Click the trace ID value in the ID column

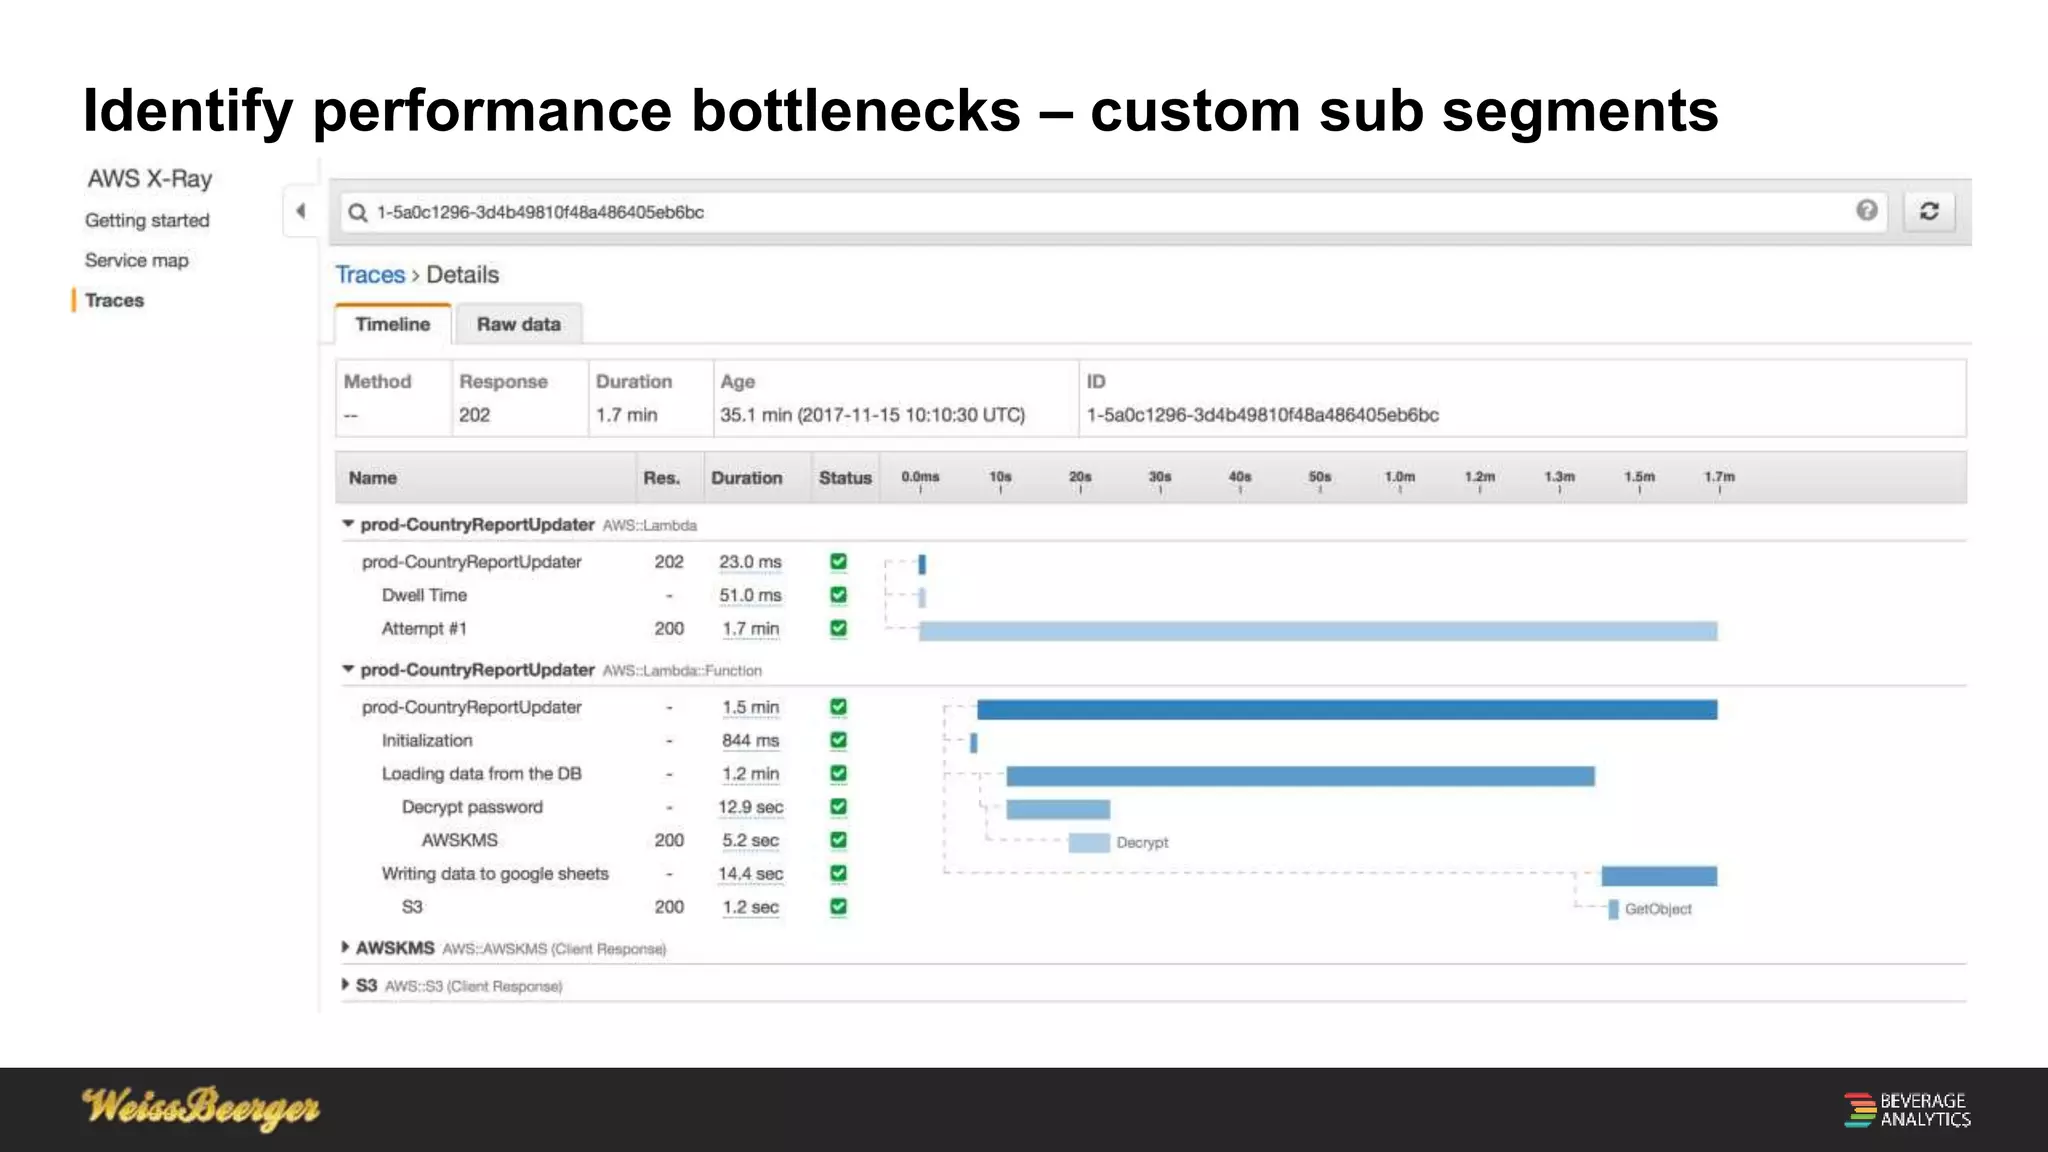coord(1263,415)
